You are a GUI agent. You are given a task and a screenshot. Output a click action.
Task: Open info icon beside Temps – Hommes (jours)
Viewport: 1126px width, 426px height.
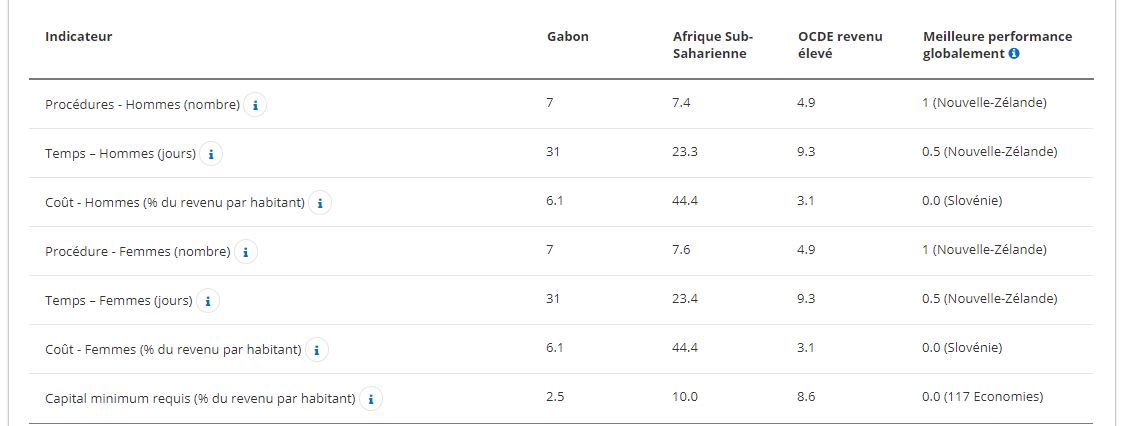click(211, 153)
